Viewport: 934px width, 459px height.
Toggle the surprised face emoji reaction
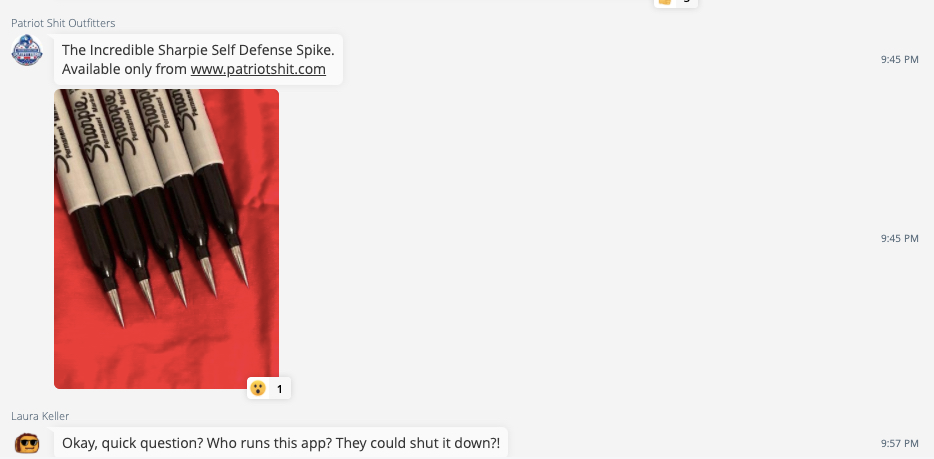tap(258, 389)
